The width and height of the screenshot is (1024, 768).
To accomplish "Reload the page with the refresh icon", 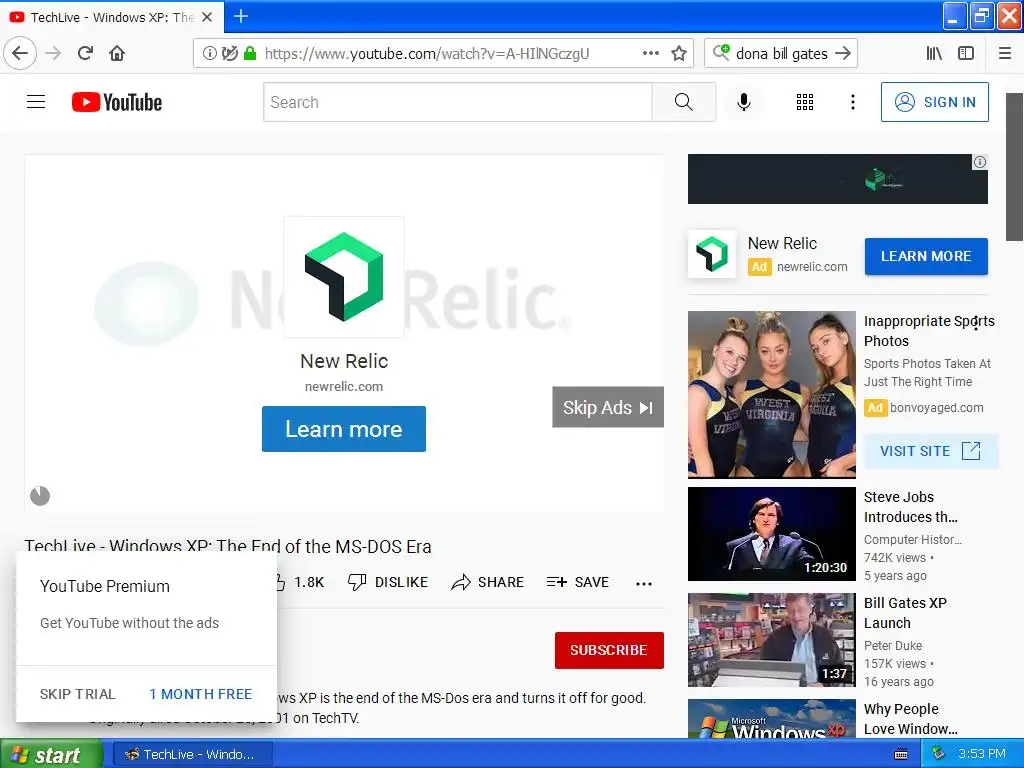I will (85, 53).
